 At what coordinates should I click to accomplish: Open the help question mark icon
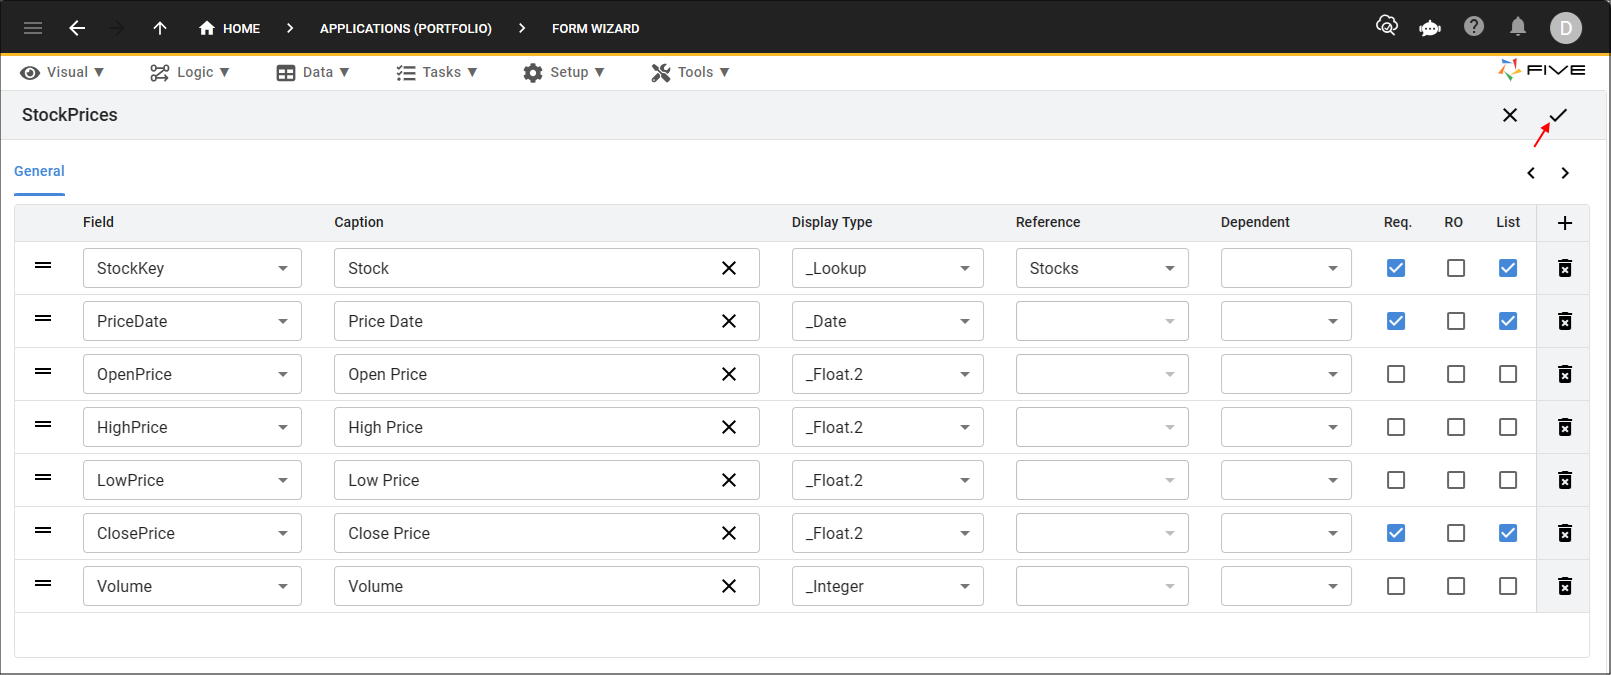point(1474,27)
